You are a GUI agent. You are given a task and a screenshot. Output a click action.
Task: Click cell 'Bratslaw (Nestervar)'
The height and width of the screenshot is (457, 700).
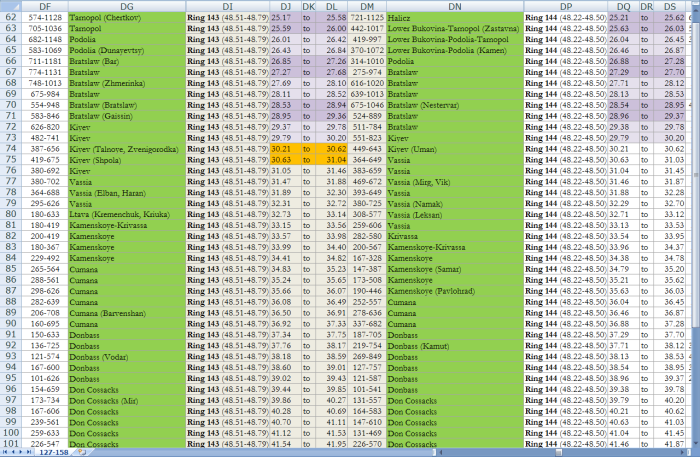click(455, 105)
